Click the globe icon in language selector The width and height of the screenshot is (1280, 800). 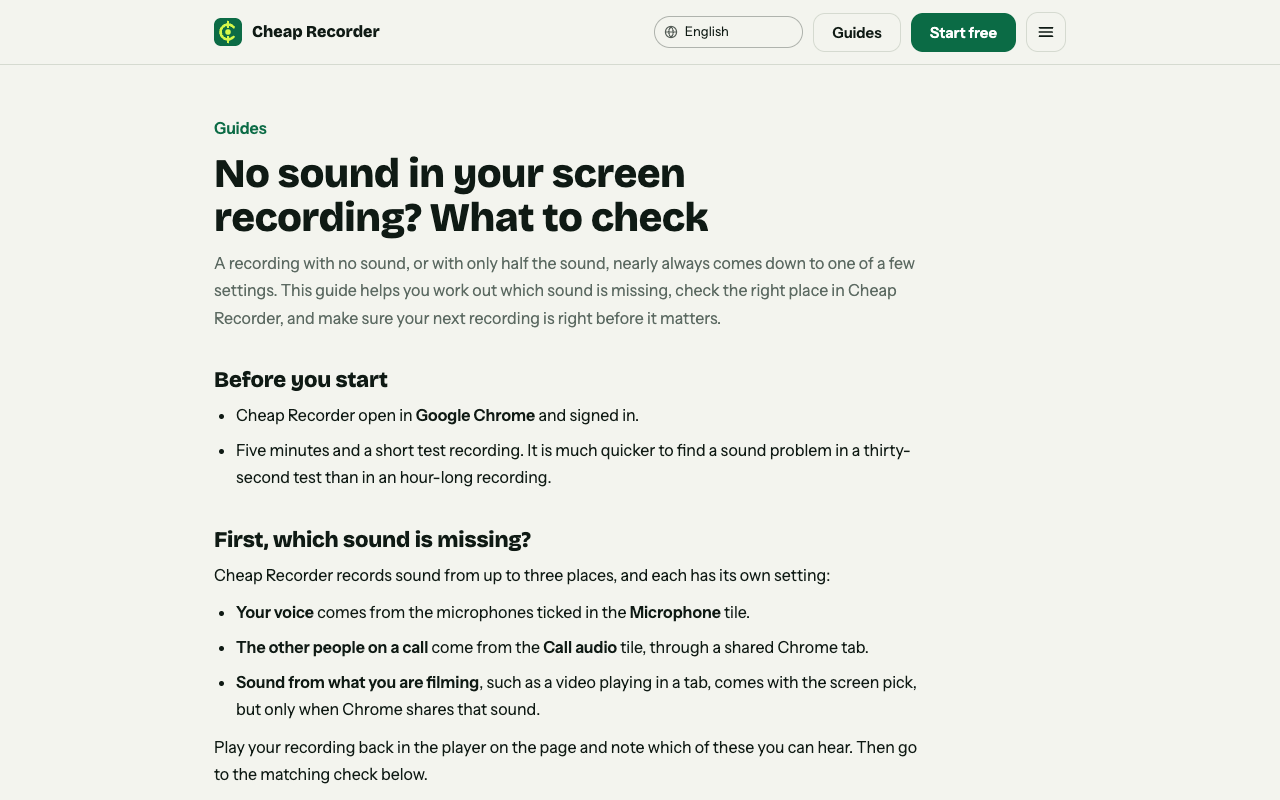click(x=671, y=32)
